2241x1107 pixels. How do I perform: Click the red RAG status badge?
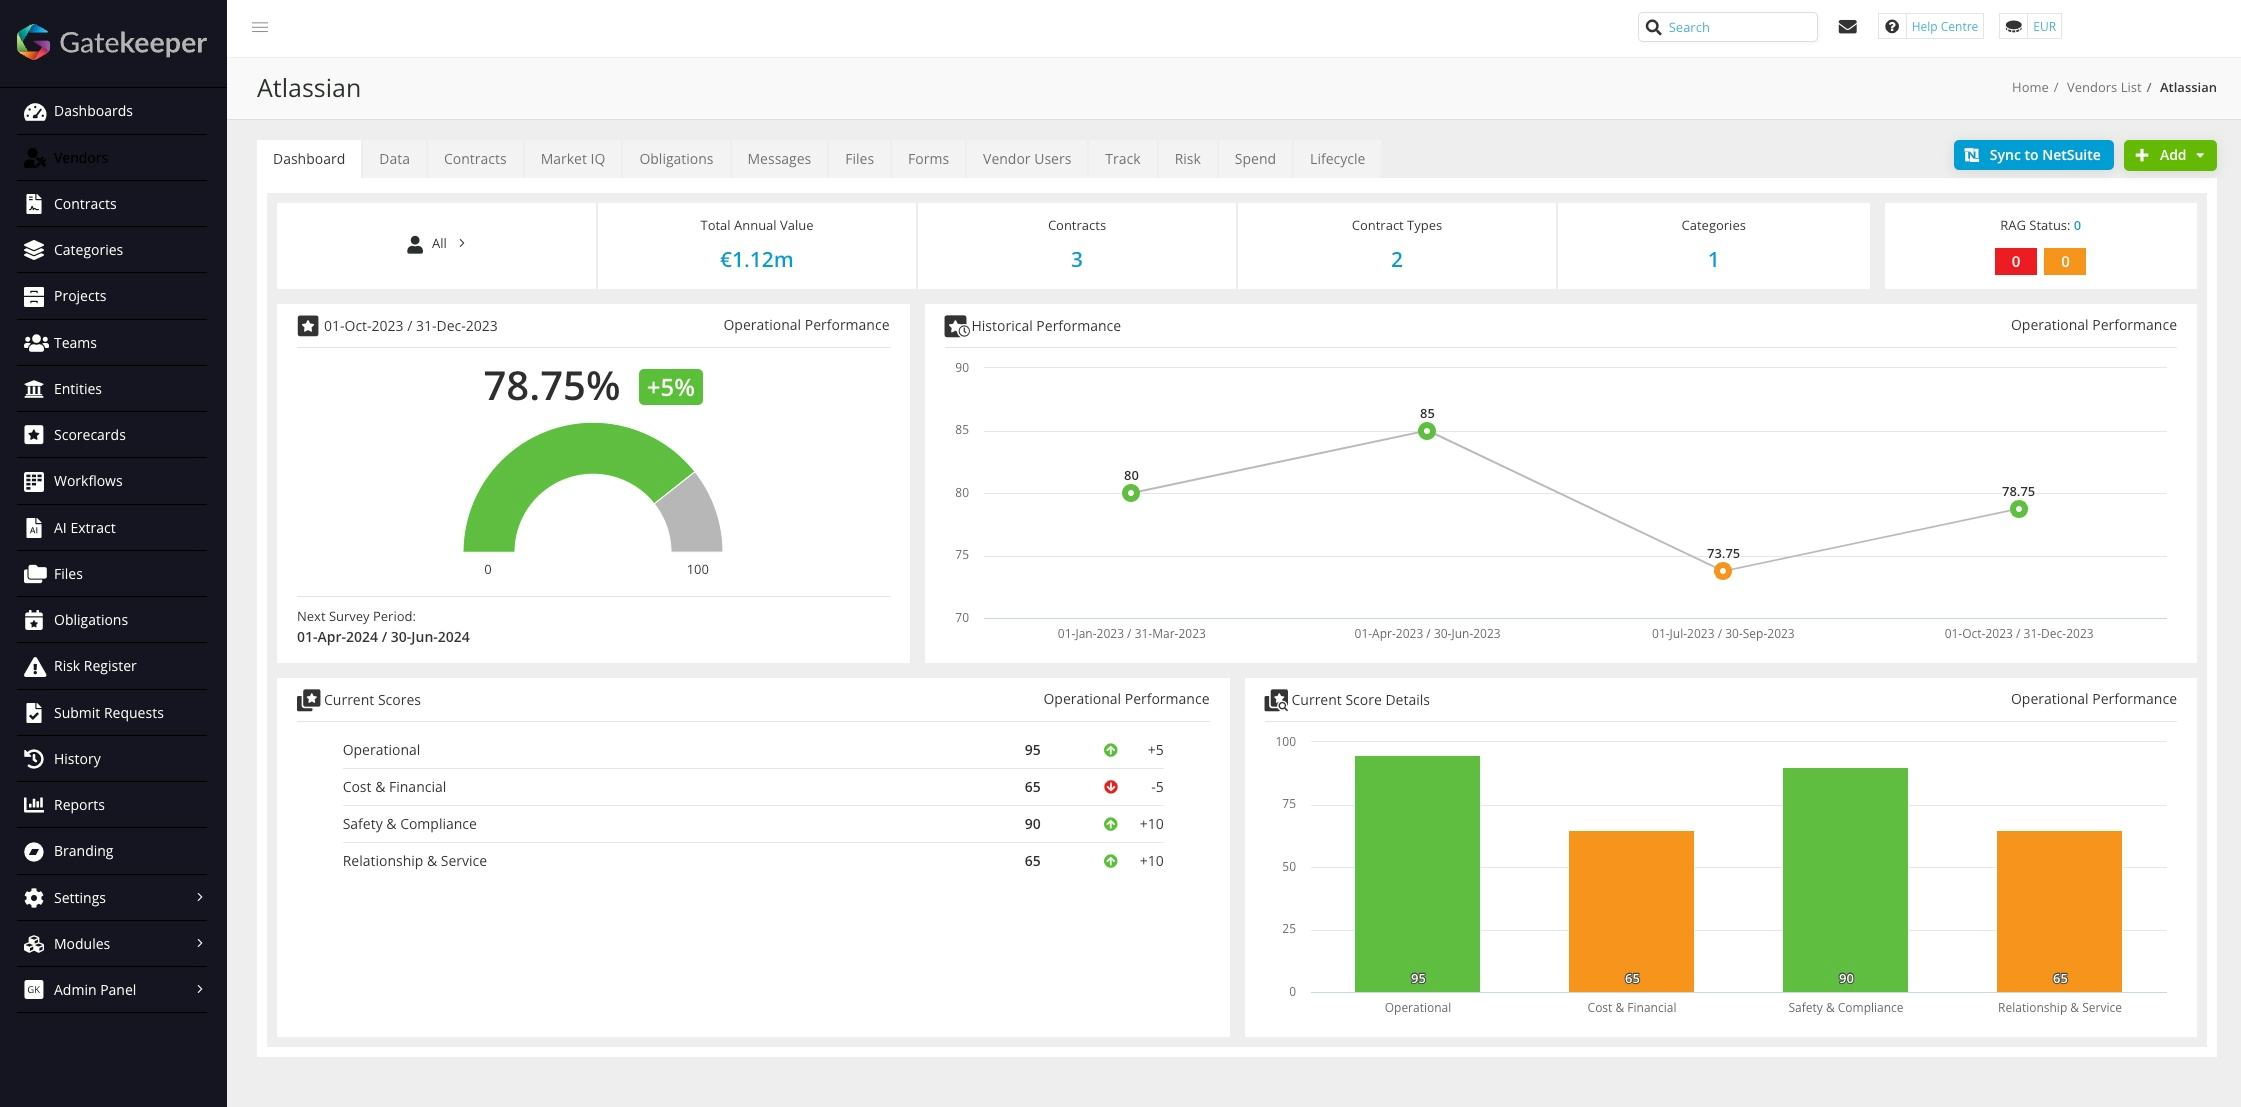2015,262
